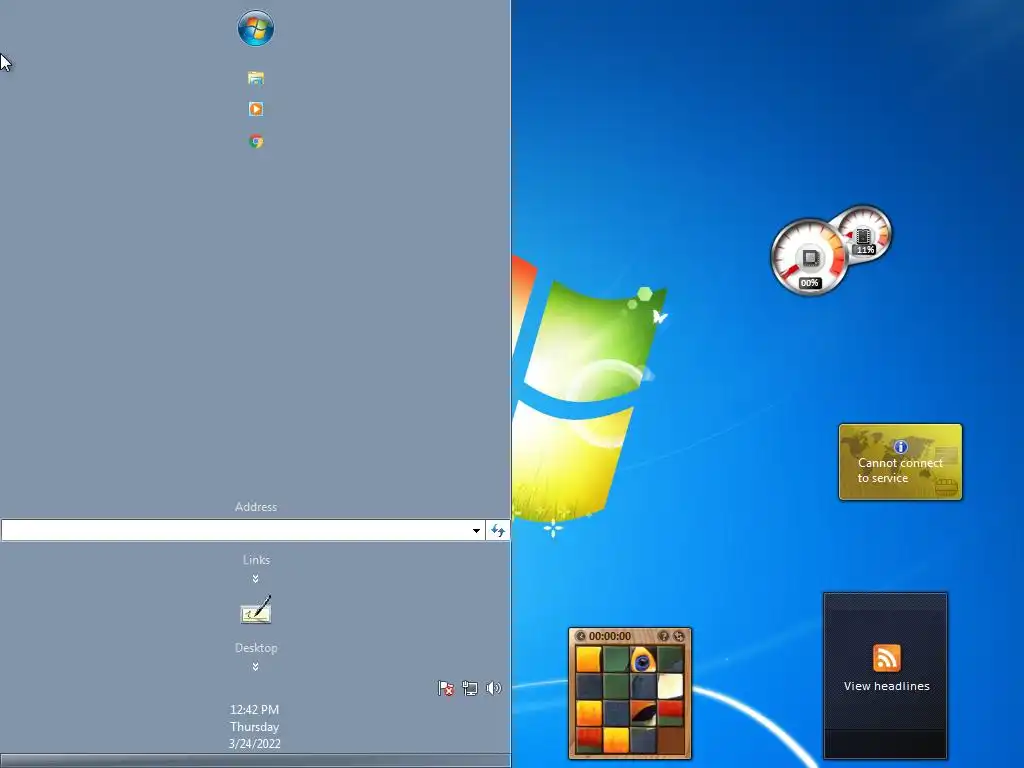Click the Show desktop strip below the clock

coord(255,761)
